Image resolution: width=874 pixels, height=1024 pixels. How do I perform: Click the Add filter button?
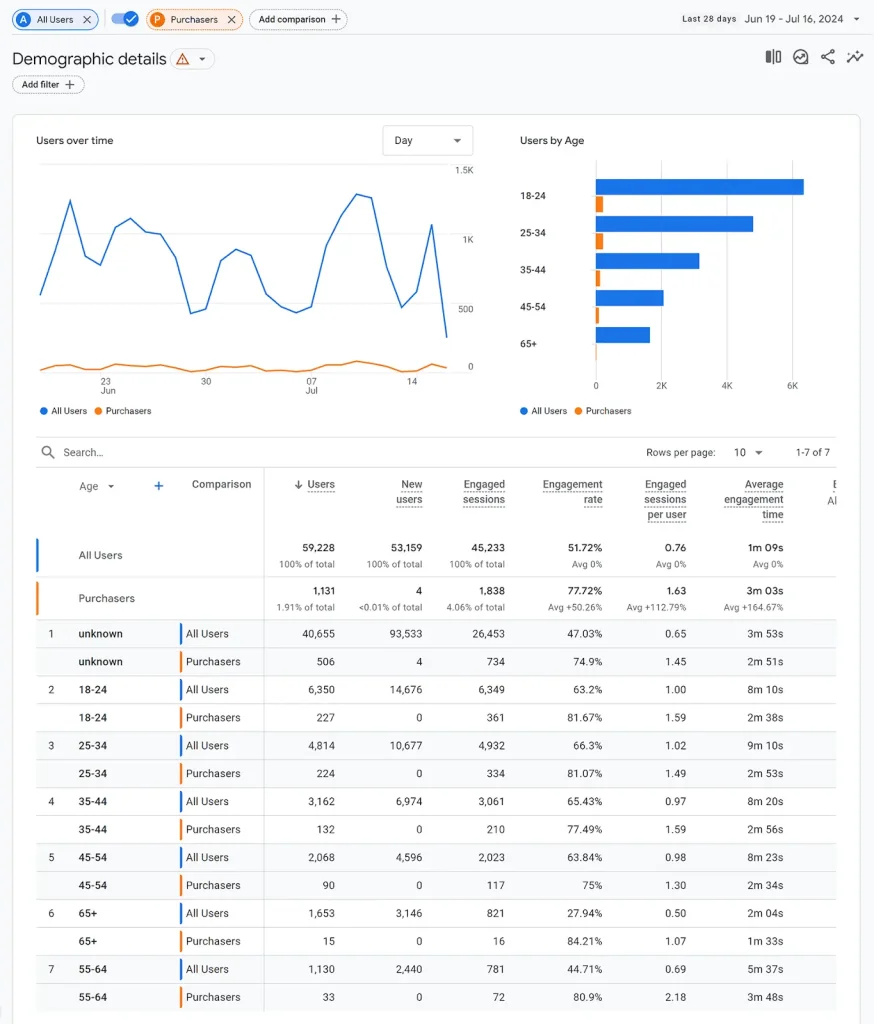pos(48,85)
